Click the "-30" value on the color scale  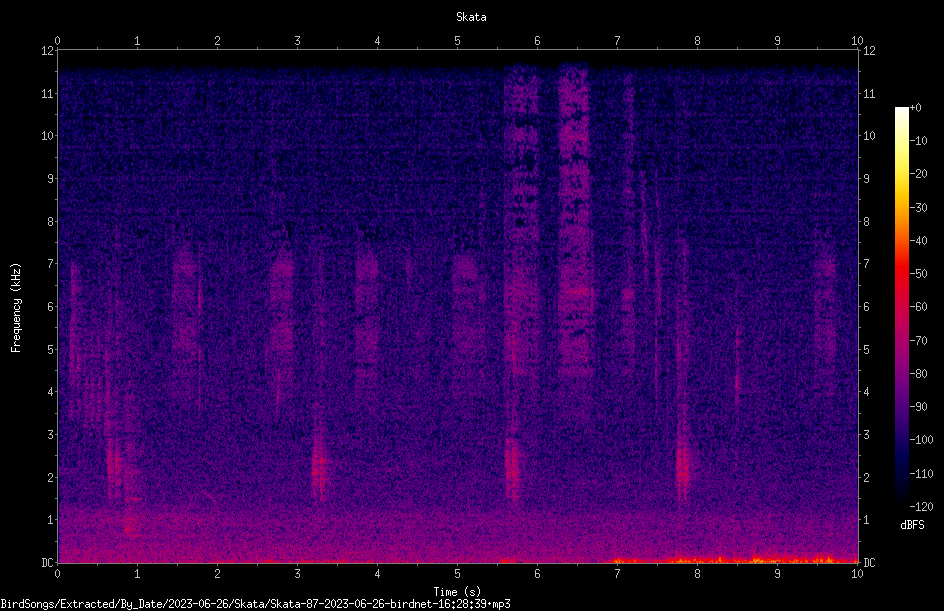tap(918, 207)
